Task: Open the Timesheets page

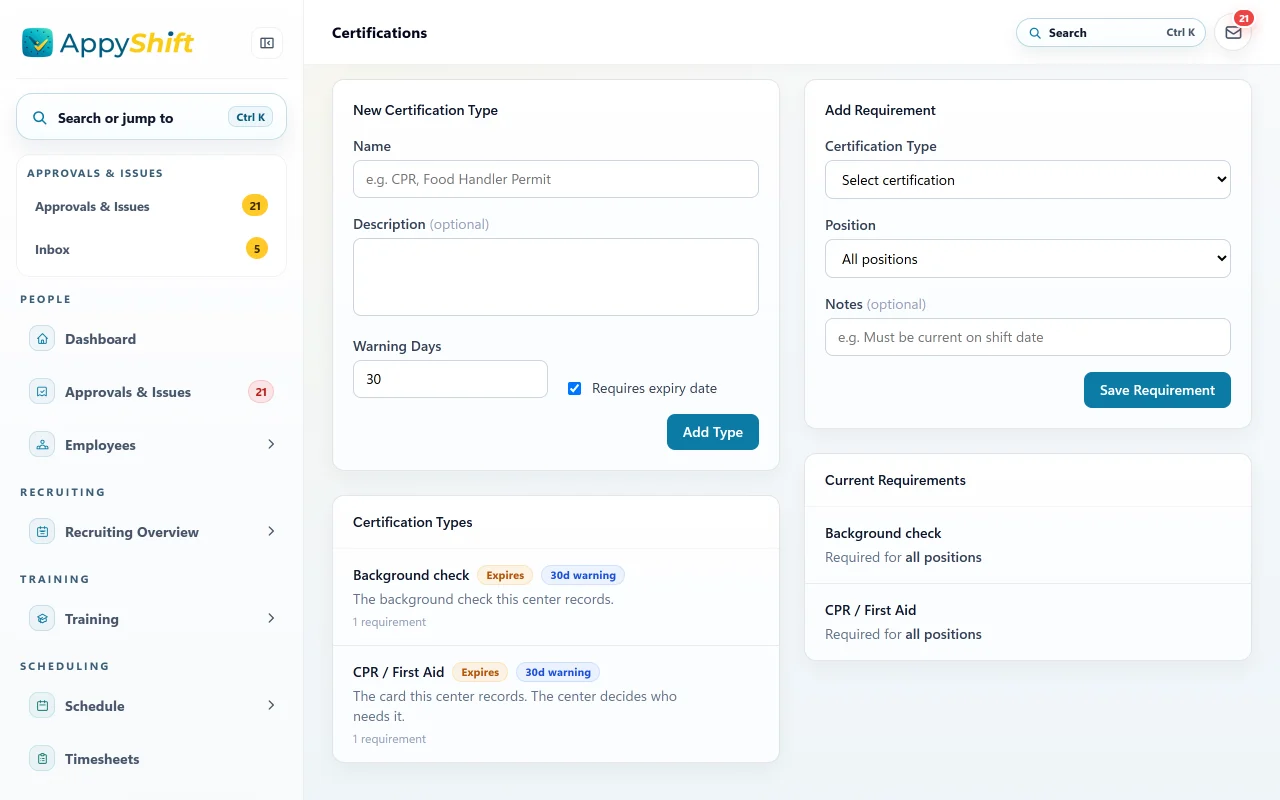Action: [151, 759]
